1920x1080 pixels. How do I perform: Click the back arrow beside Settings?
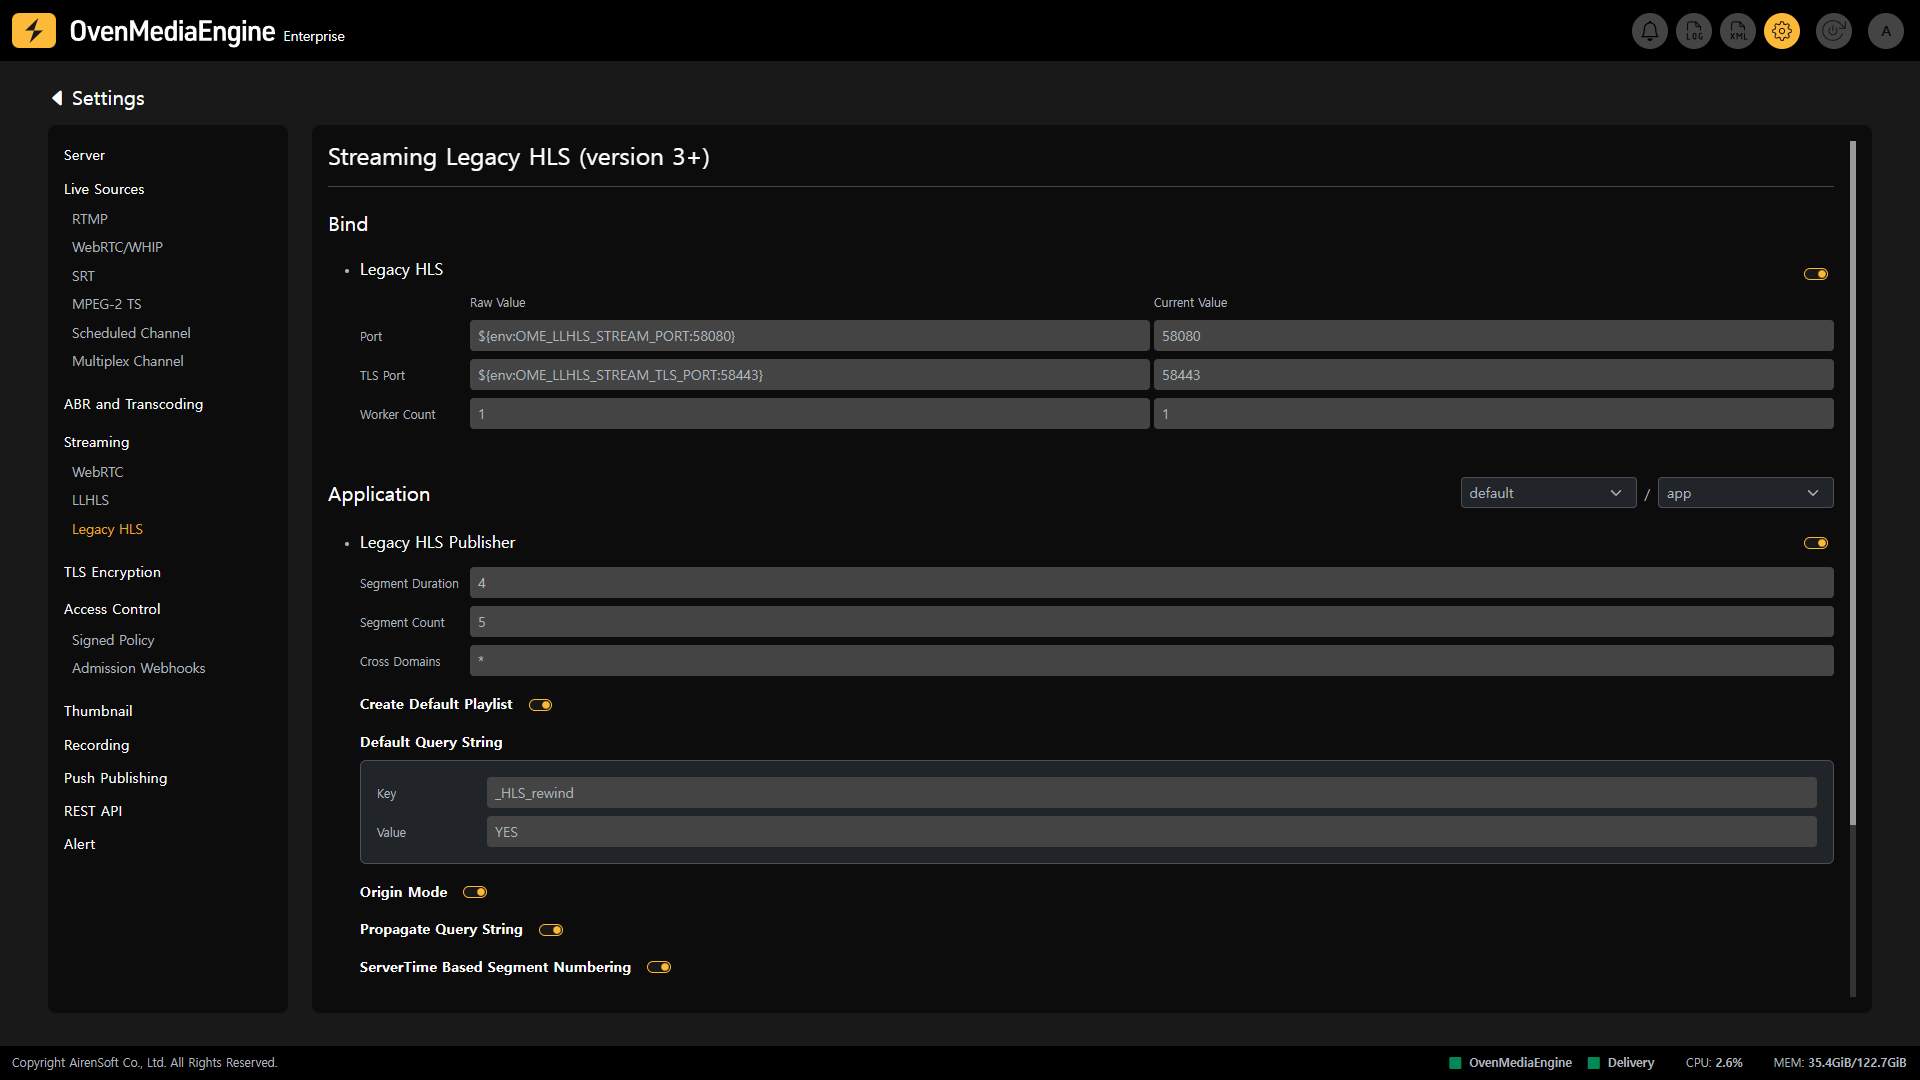coord(57,98)
